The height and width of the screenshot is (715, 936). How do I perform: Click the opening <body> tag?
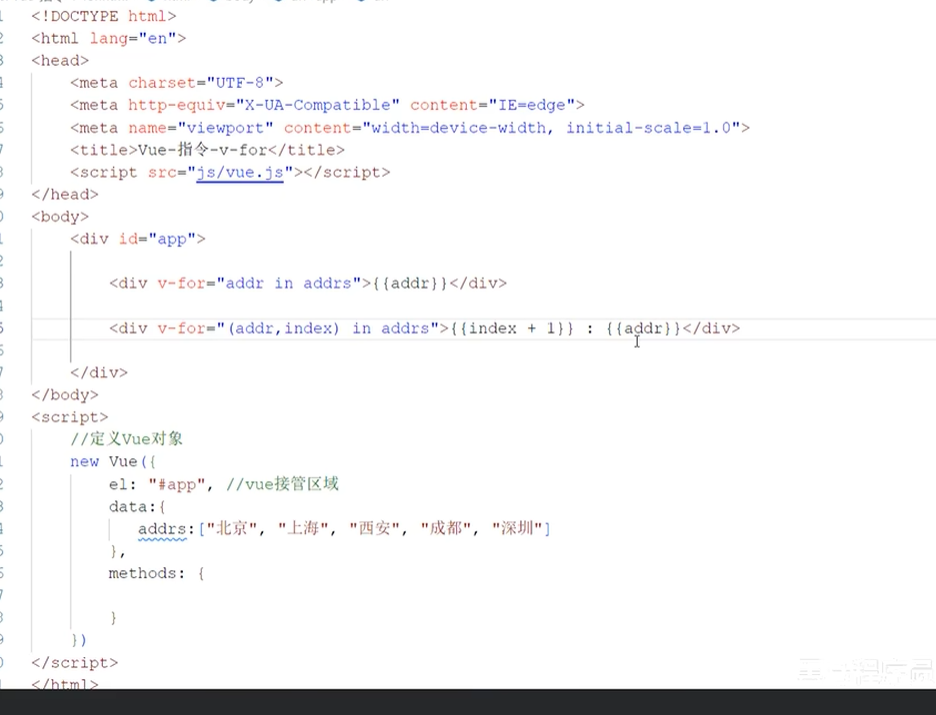coord(60,217)
